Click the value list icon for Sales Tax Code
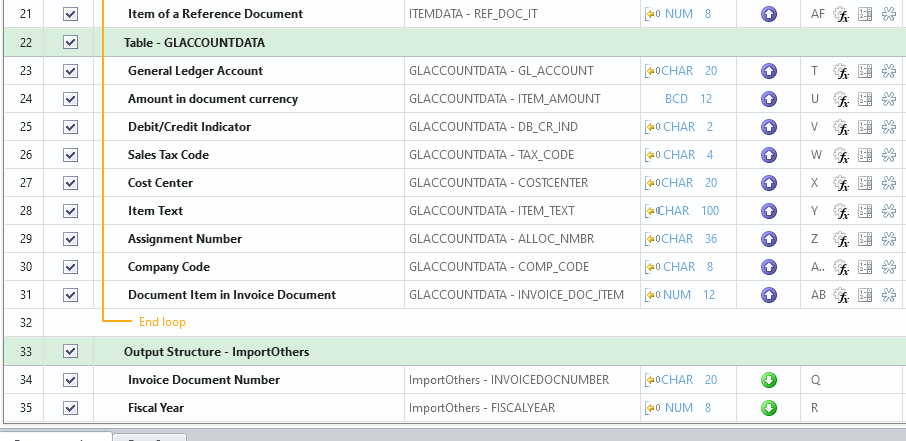This screenshot has width=906, height=441. [866, 155]
